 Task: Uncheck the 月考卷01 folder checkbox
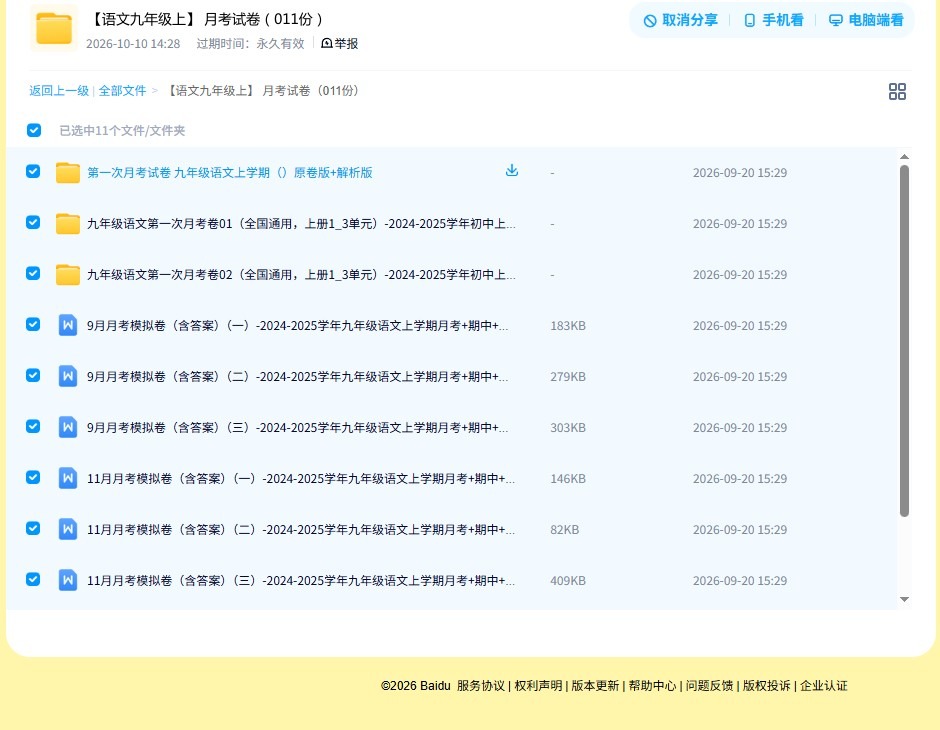pos(33,222)
